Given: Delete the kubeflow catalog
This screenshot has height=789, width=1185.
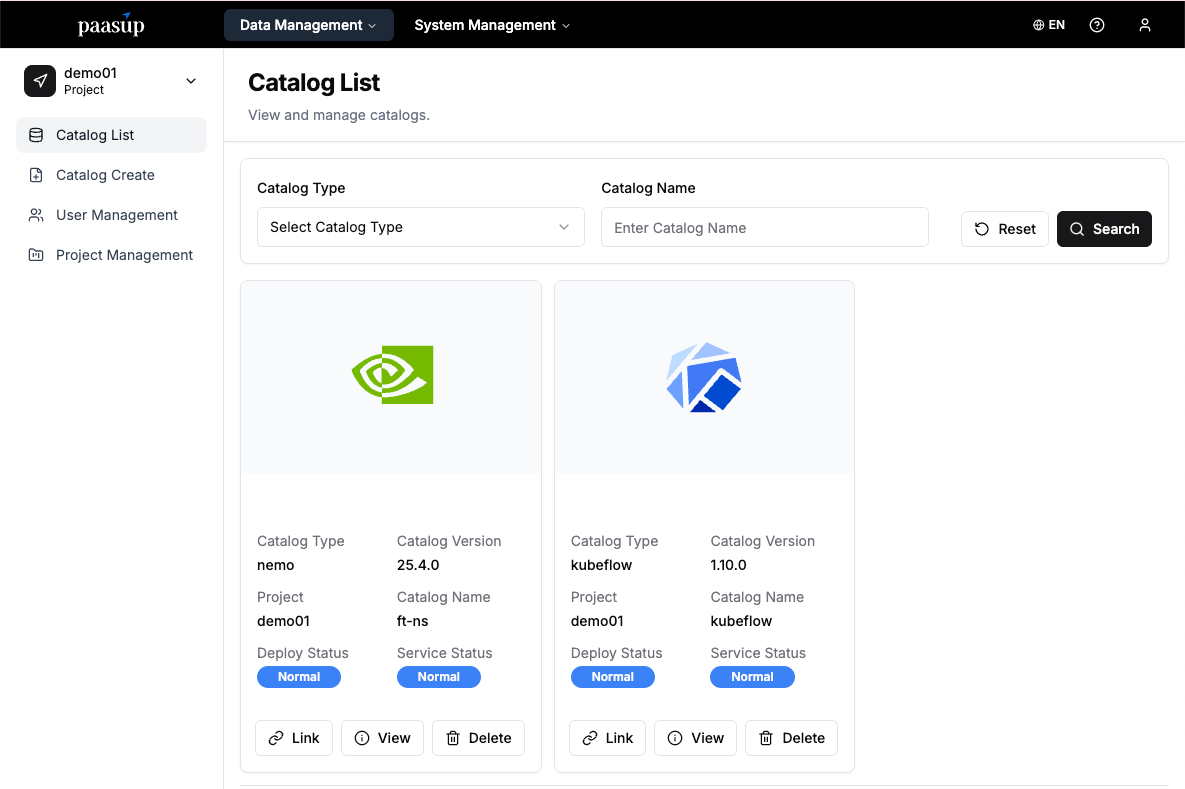Looking at the screenshot, I should click(791, 738).
